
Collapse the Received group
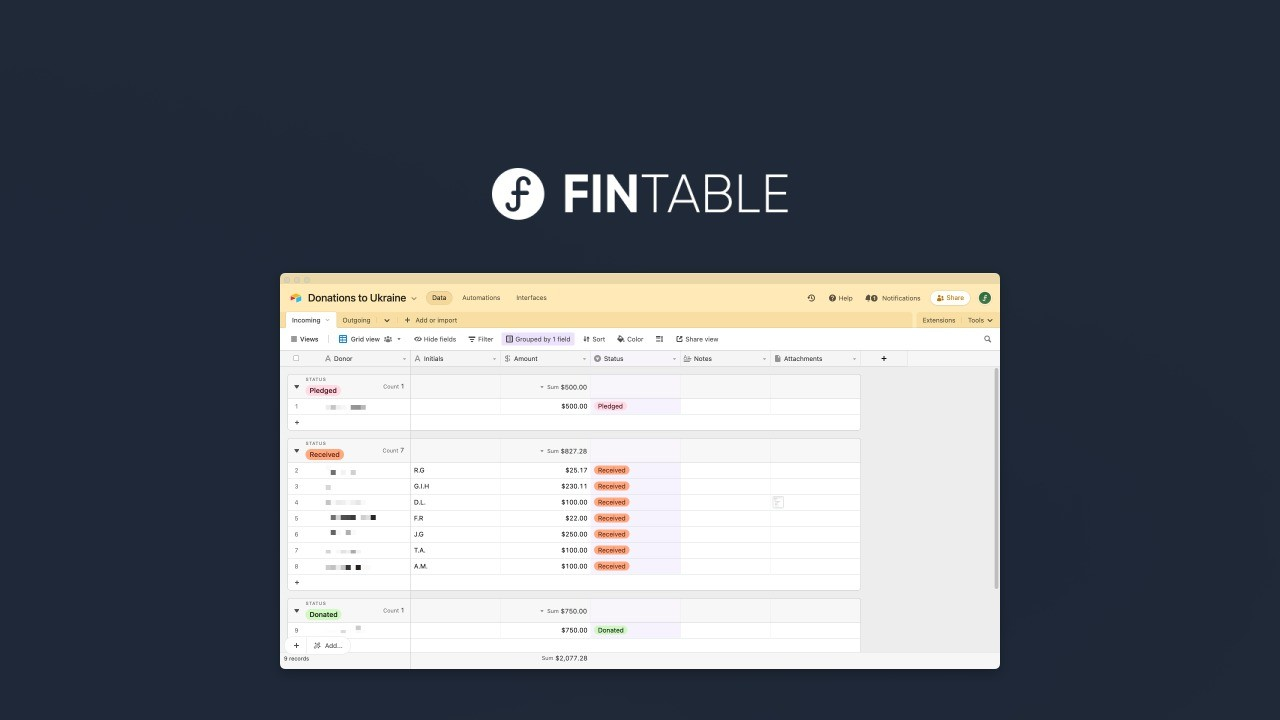tap(297, 450)
